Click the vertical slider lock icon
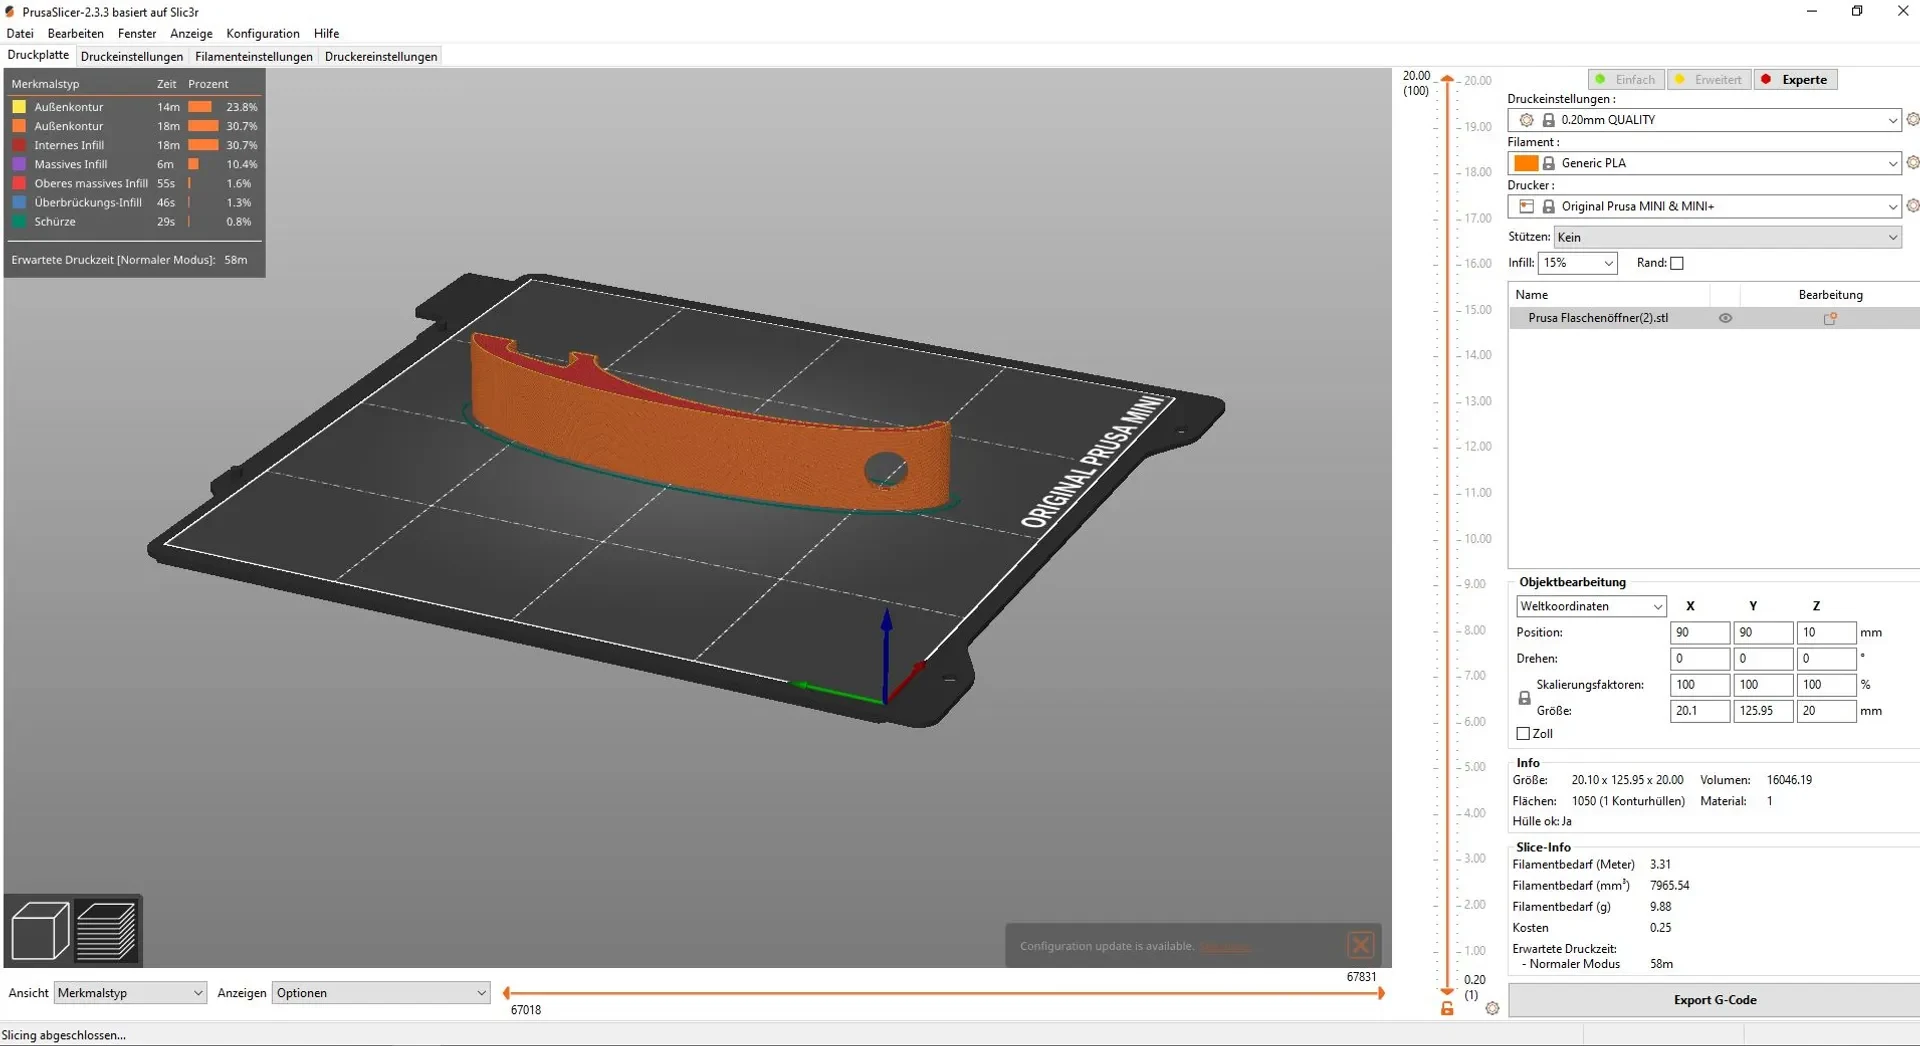The image size is (1920, 1046). click(x=1447, y=1009)
